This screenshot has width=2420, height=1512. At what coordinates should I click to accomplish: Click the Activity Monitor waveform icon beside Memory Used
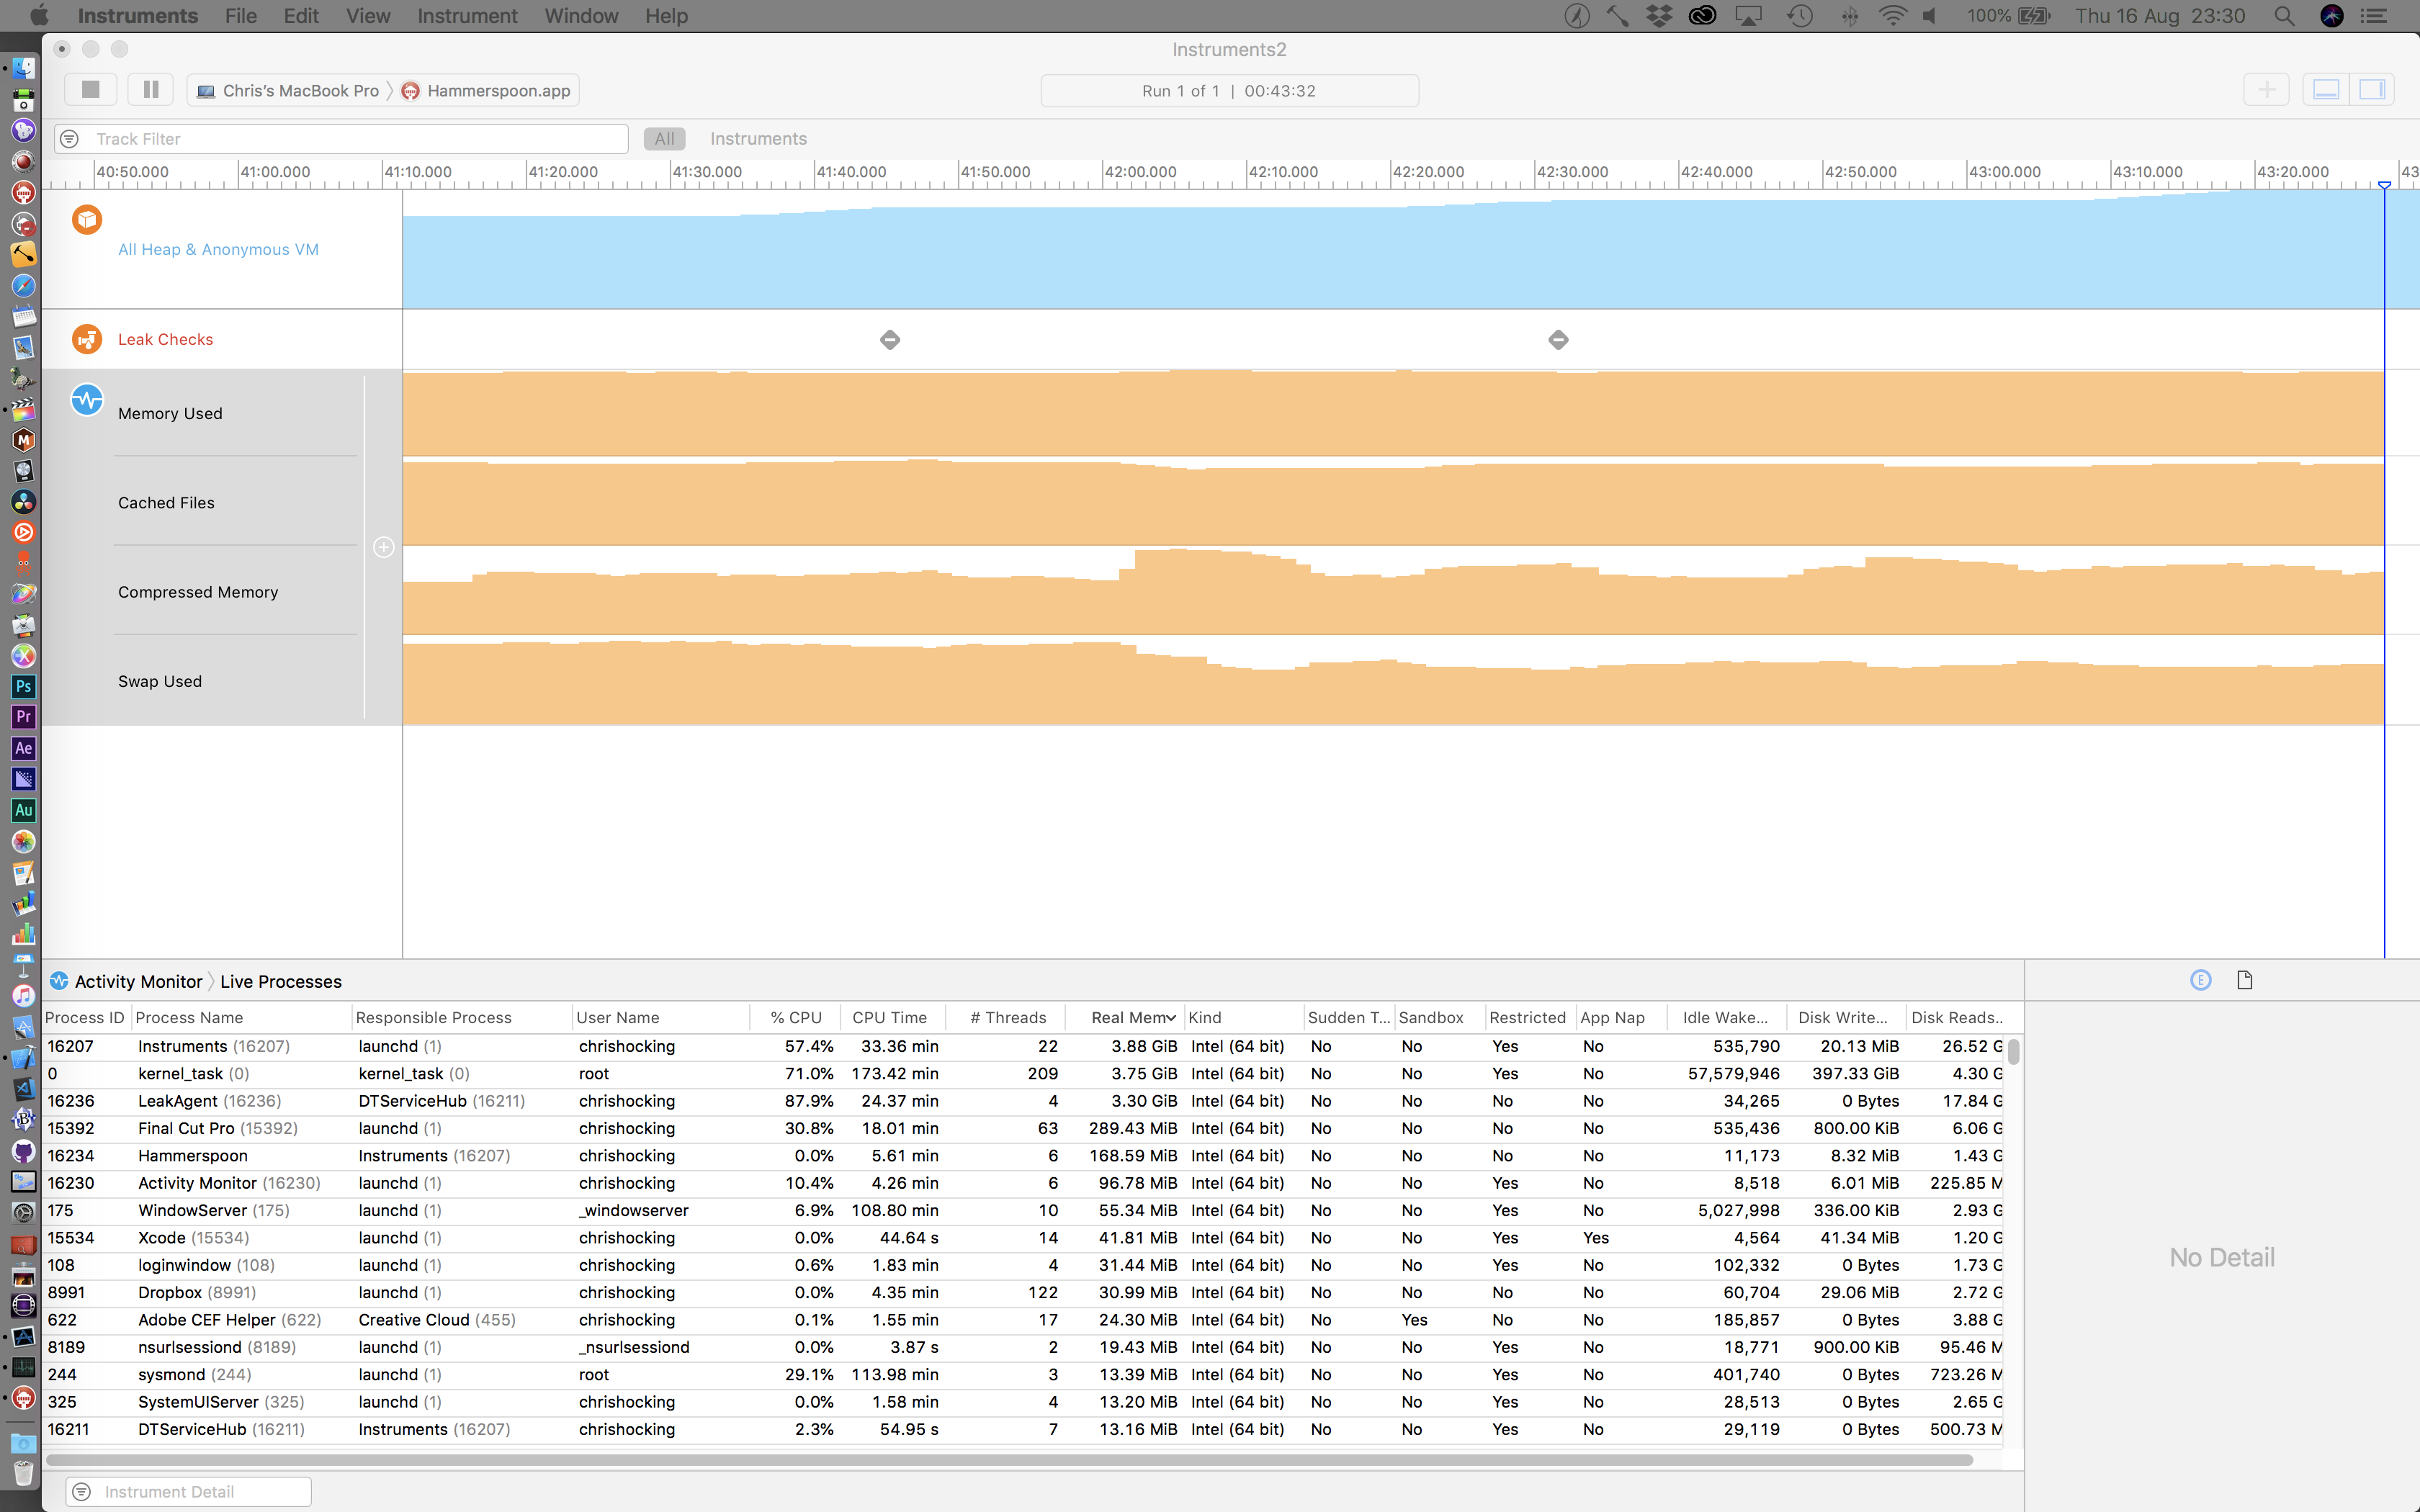pyautogui.click(x=87, y=399)
